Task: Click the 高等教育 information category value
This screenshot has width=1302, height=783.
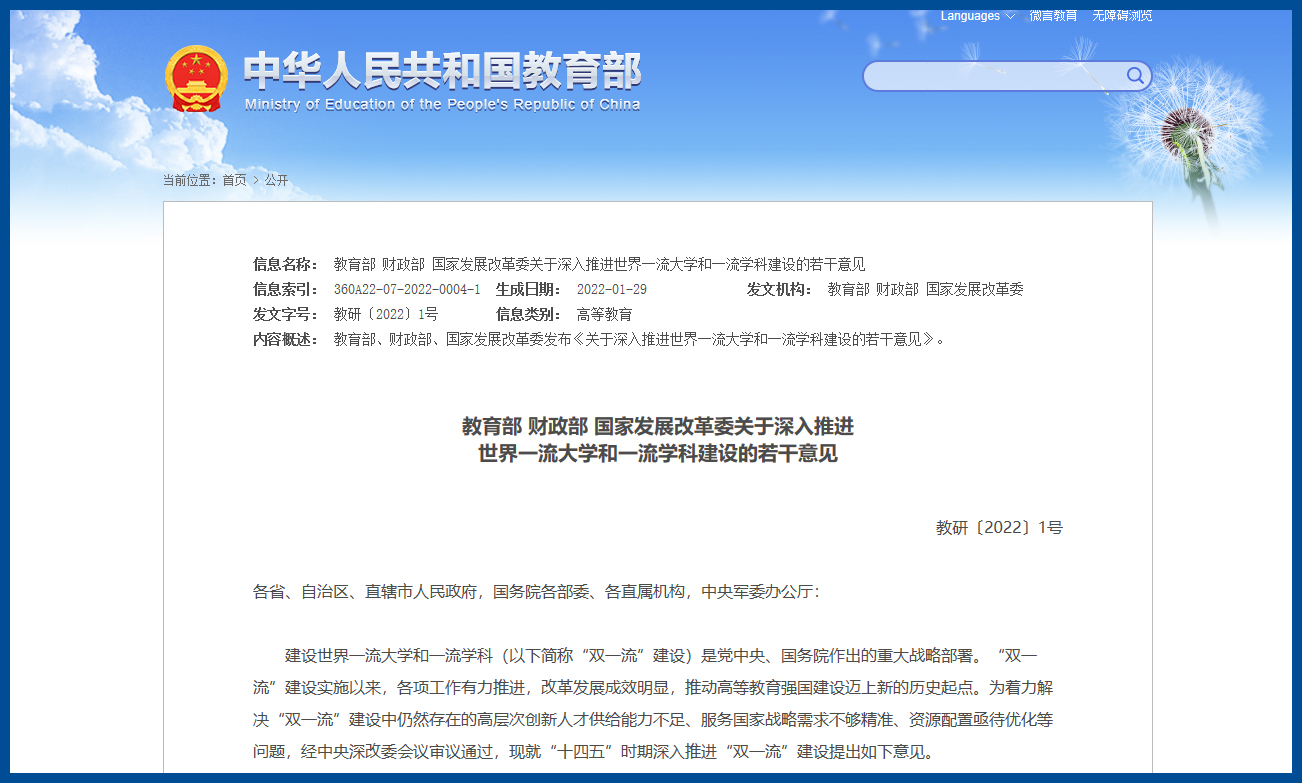Action: tap(604, 314)
